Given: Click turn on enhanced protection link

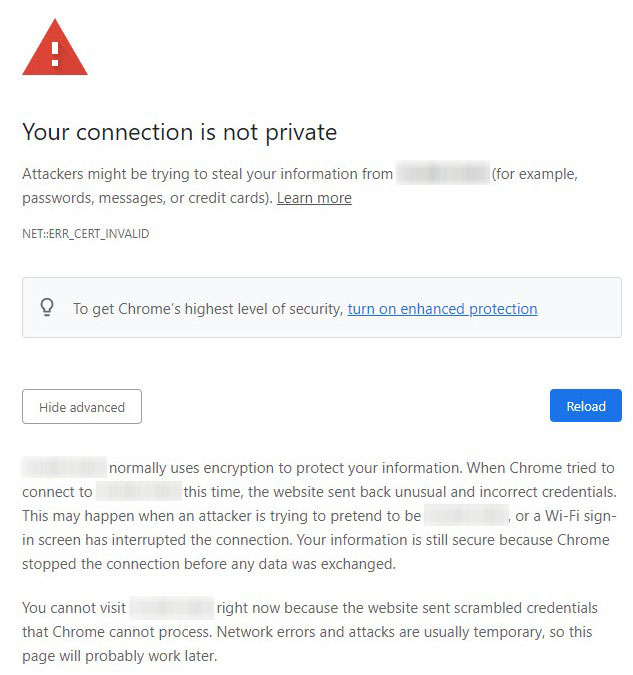Looking at the screenshot, I should click(442, 309).
